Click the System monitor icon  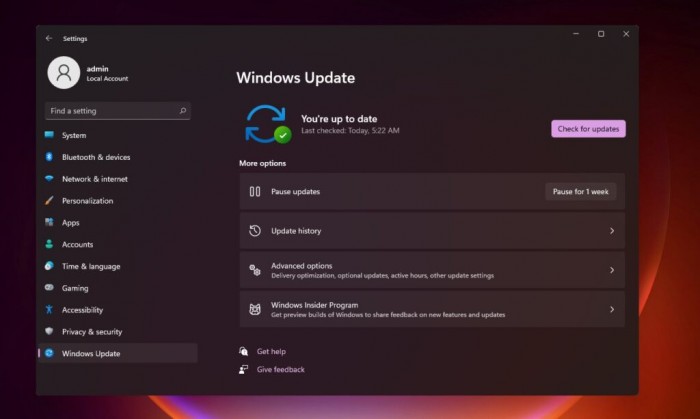[x=49, y=135]
